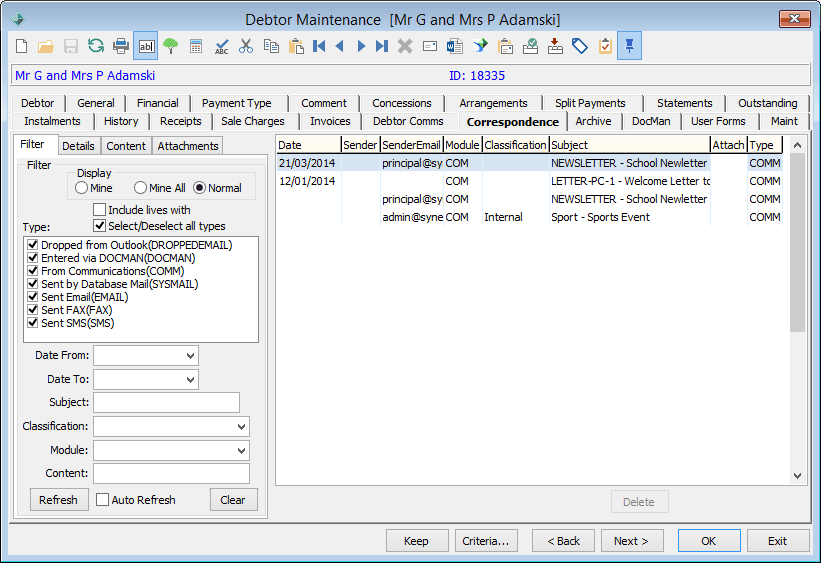Click the green Refresh arrows icon

click(96, 46)
